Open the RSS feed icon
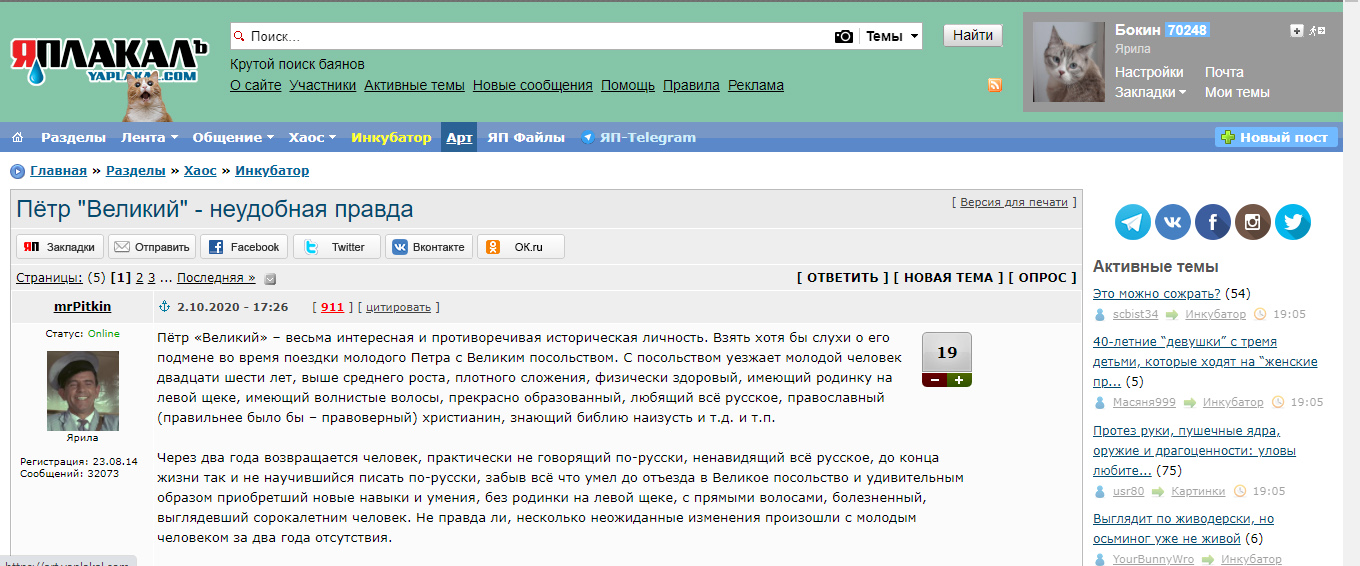 coord(994,85)
